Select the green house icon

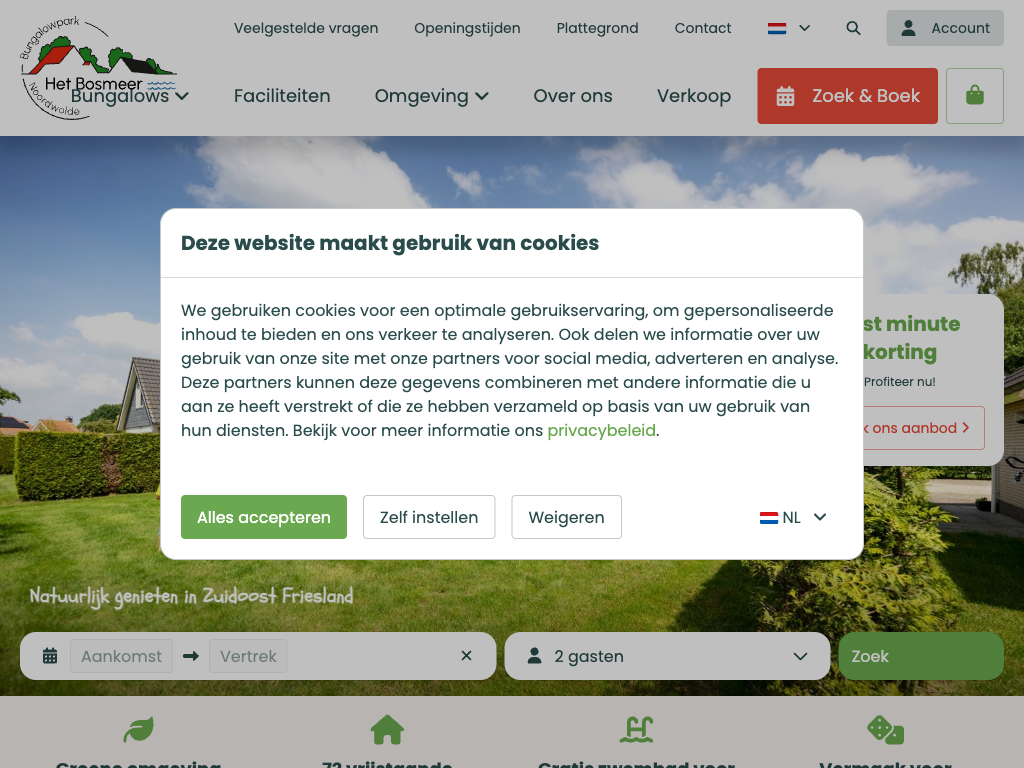pyautogui.click(x=387, y=729)
